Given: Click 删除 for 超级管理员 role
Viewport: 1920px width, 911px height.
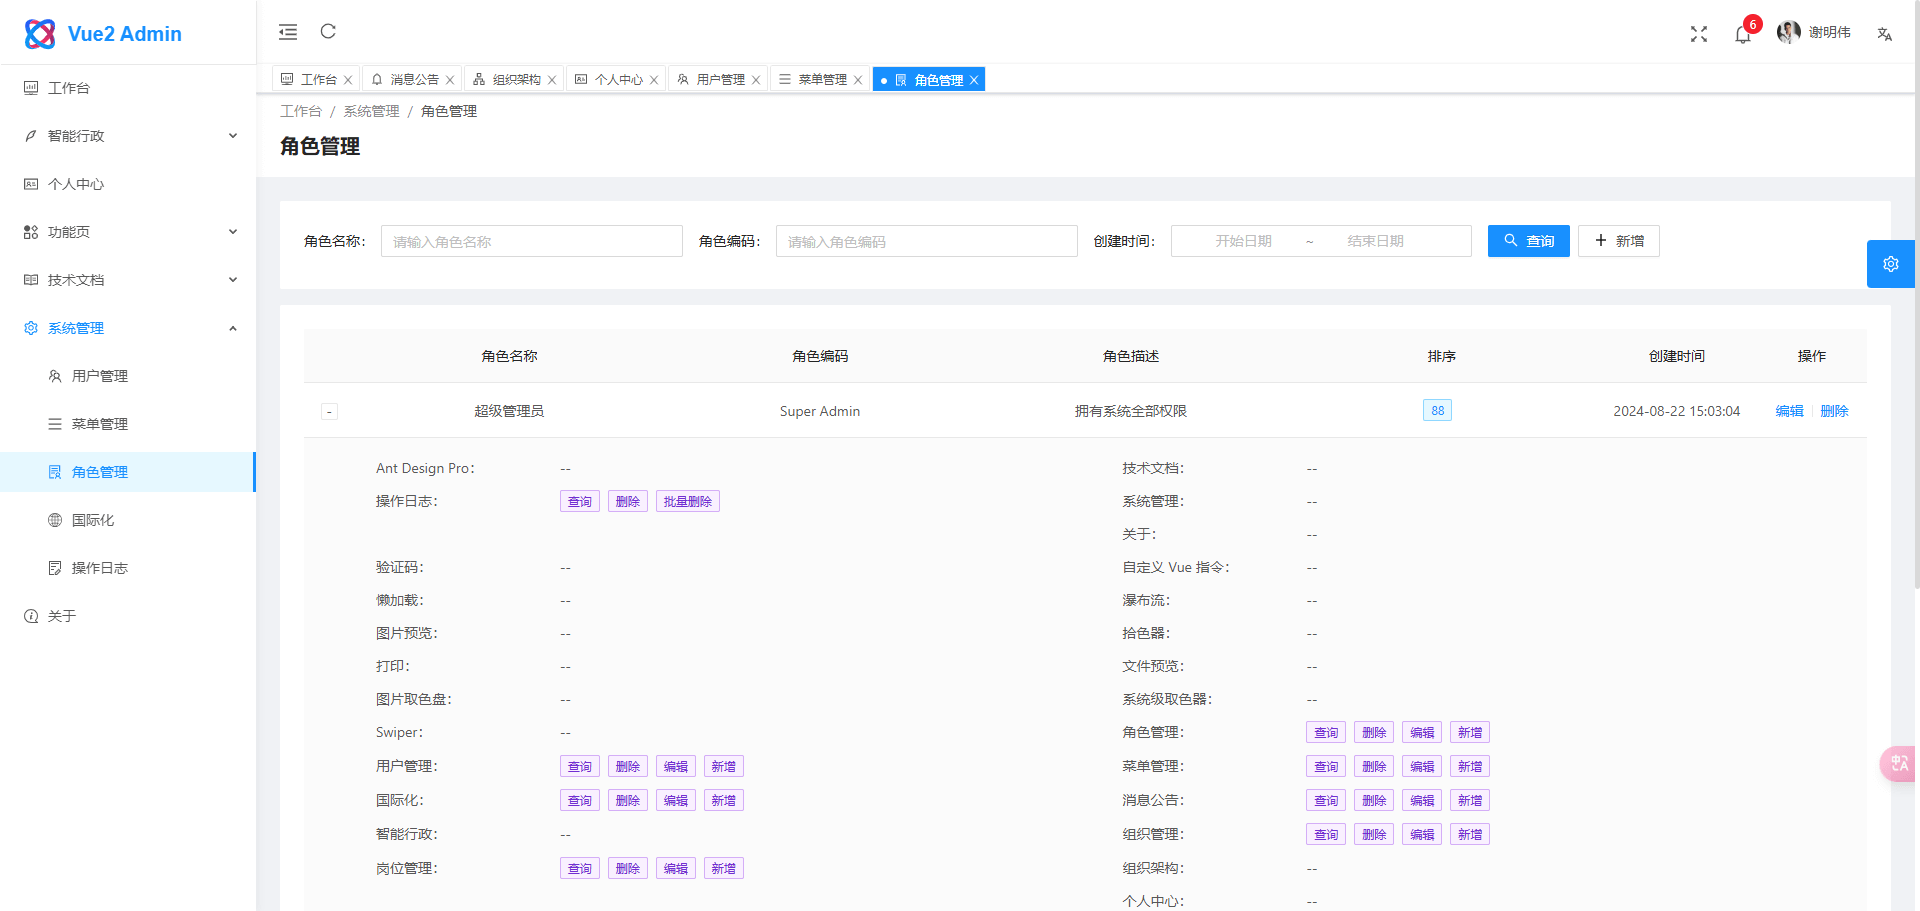Looking at the screenshot, I should pyautogui.click(x=1835, y=411).
